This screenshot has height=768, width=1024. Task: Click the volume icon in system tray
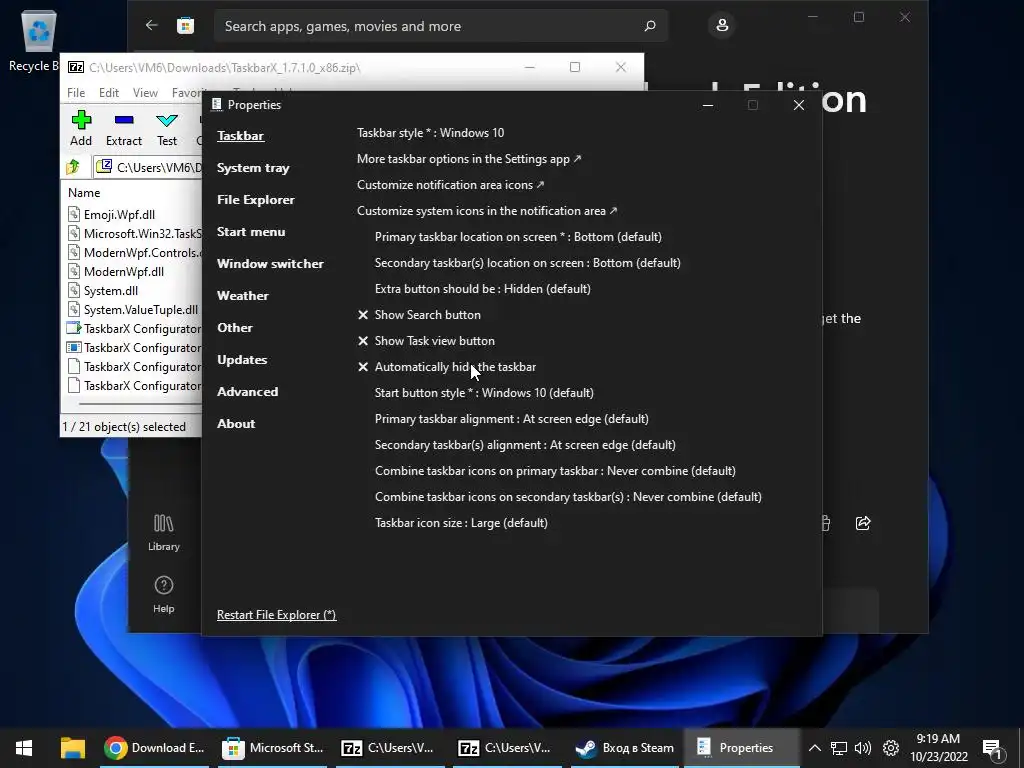pyautogui.click(x=863, y=748)
